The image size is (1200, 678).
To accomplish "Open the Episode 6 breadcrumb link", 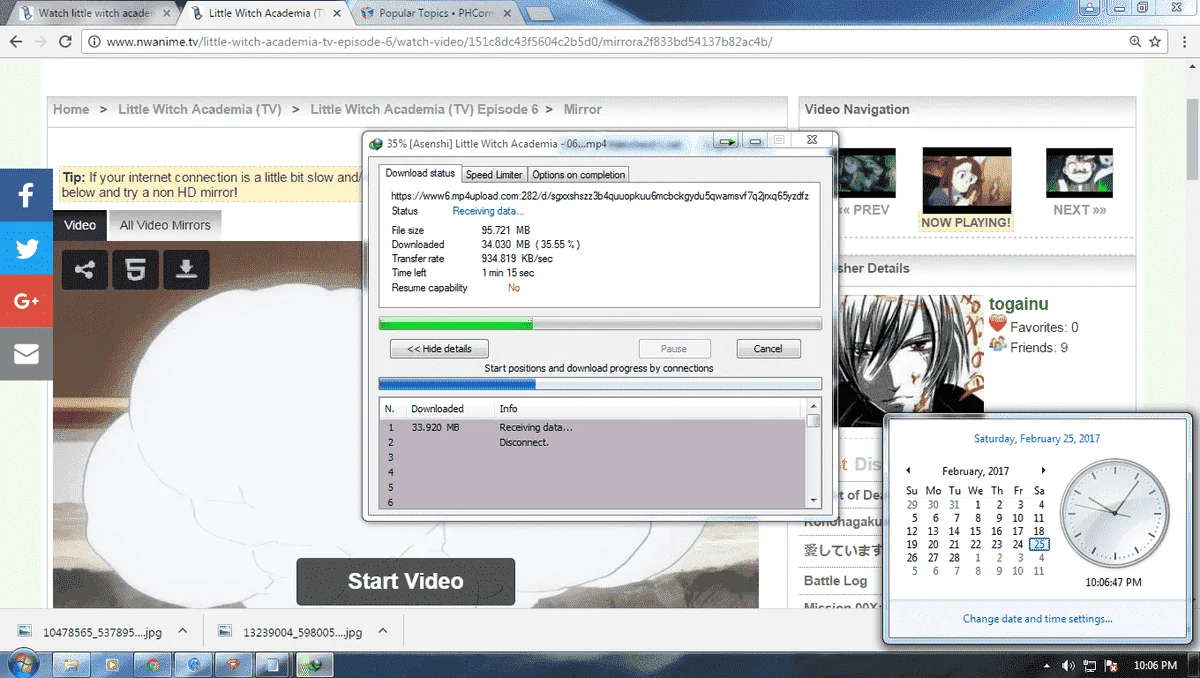I will point(424,109).
